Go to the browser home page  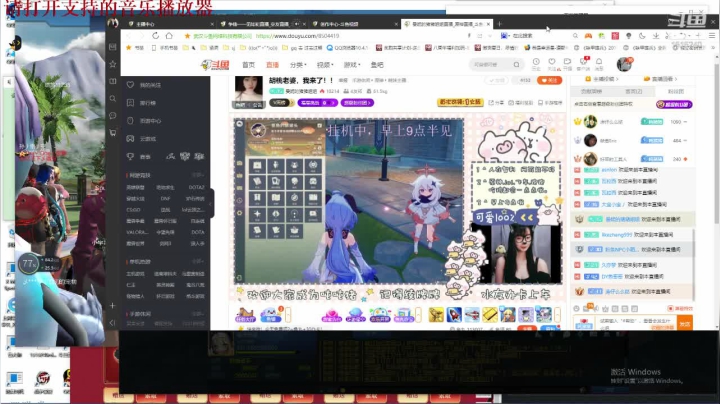[169, 36]
